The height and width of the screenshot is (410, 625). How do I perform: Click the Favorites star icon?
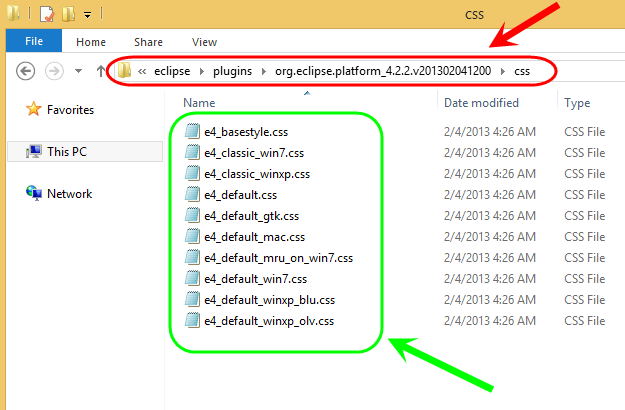tap(33, 109)
